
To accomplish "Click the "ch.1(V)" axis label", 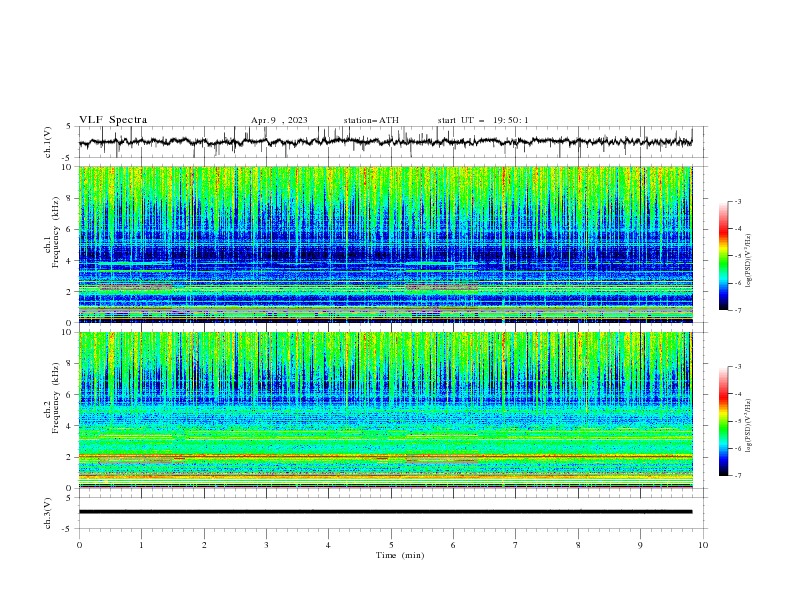I will [x=48, y=142].
